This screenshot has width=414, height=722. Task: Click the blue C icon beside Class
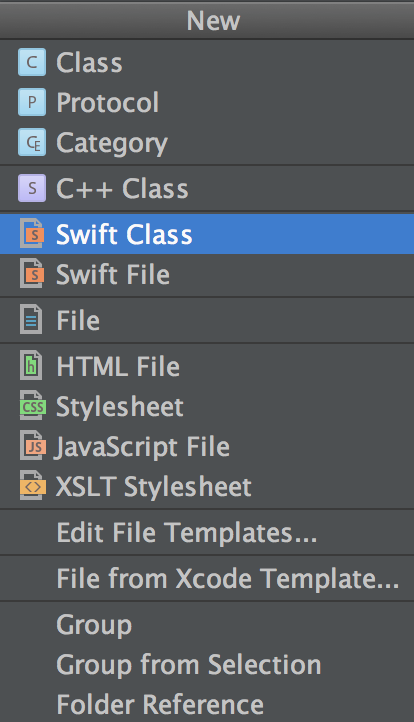tap(32, 62)
